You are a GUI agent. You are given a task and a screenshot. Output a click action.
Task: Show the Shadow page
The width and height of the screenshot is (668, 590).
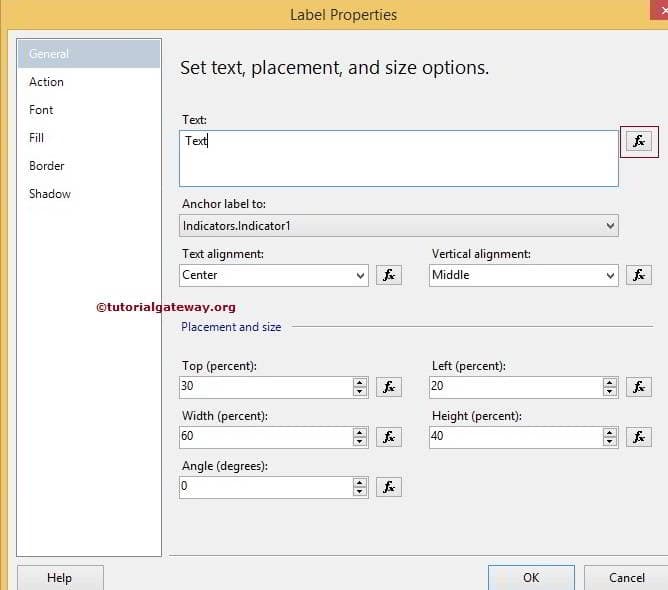(89, 194)
